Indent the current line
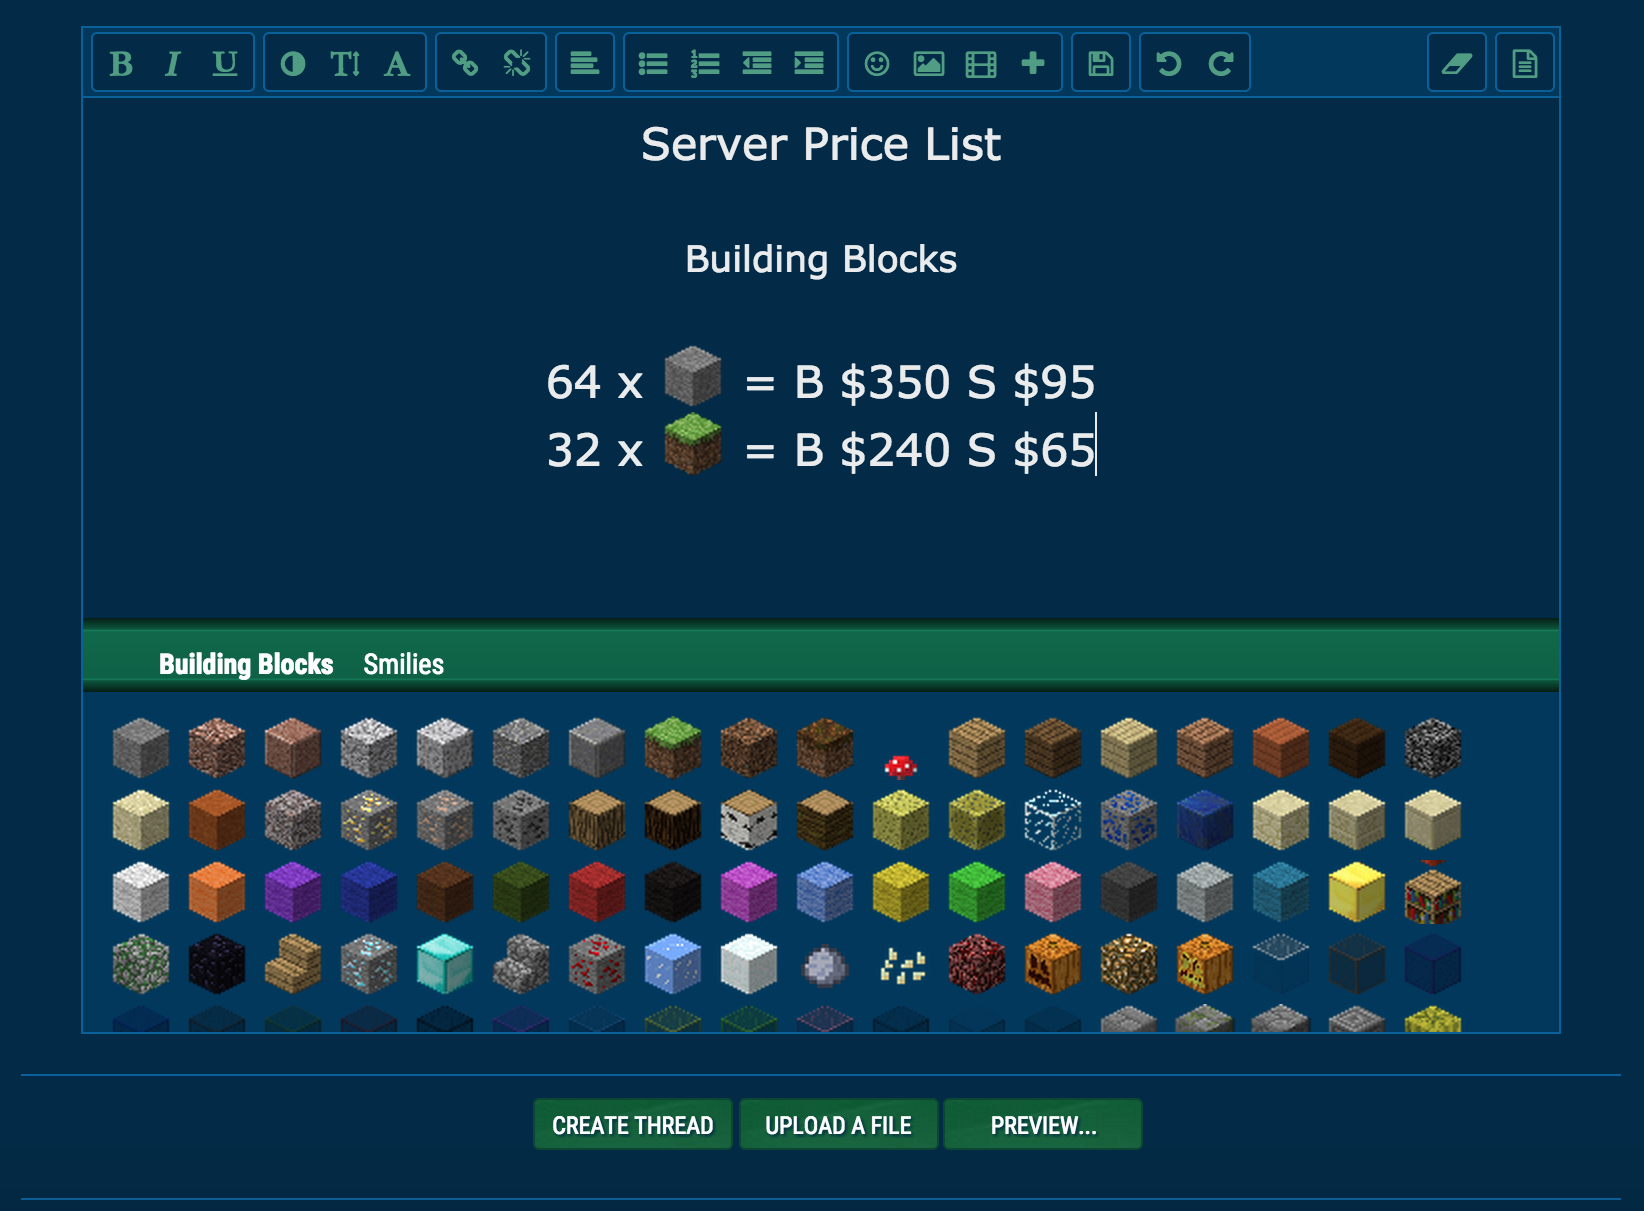1644x1211 pixels. point(809,64)
